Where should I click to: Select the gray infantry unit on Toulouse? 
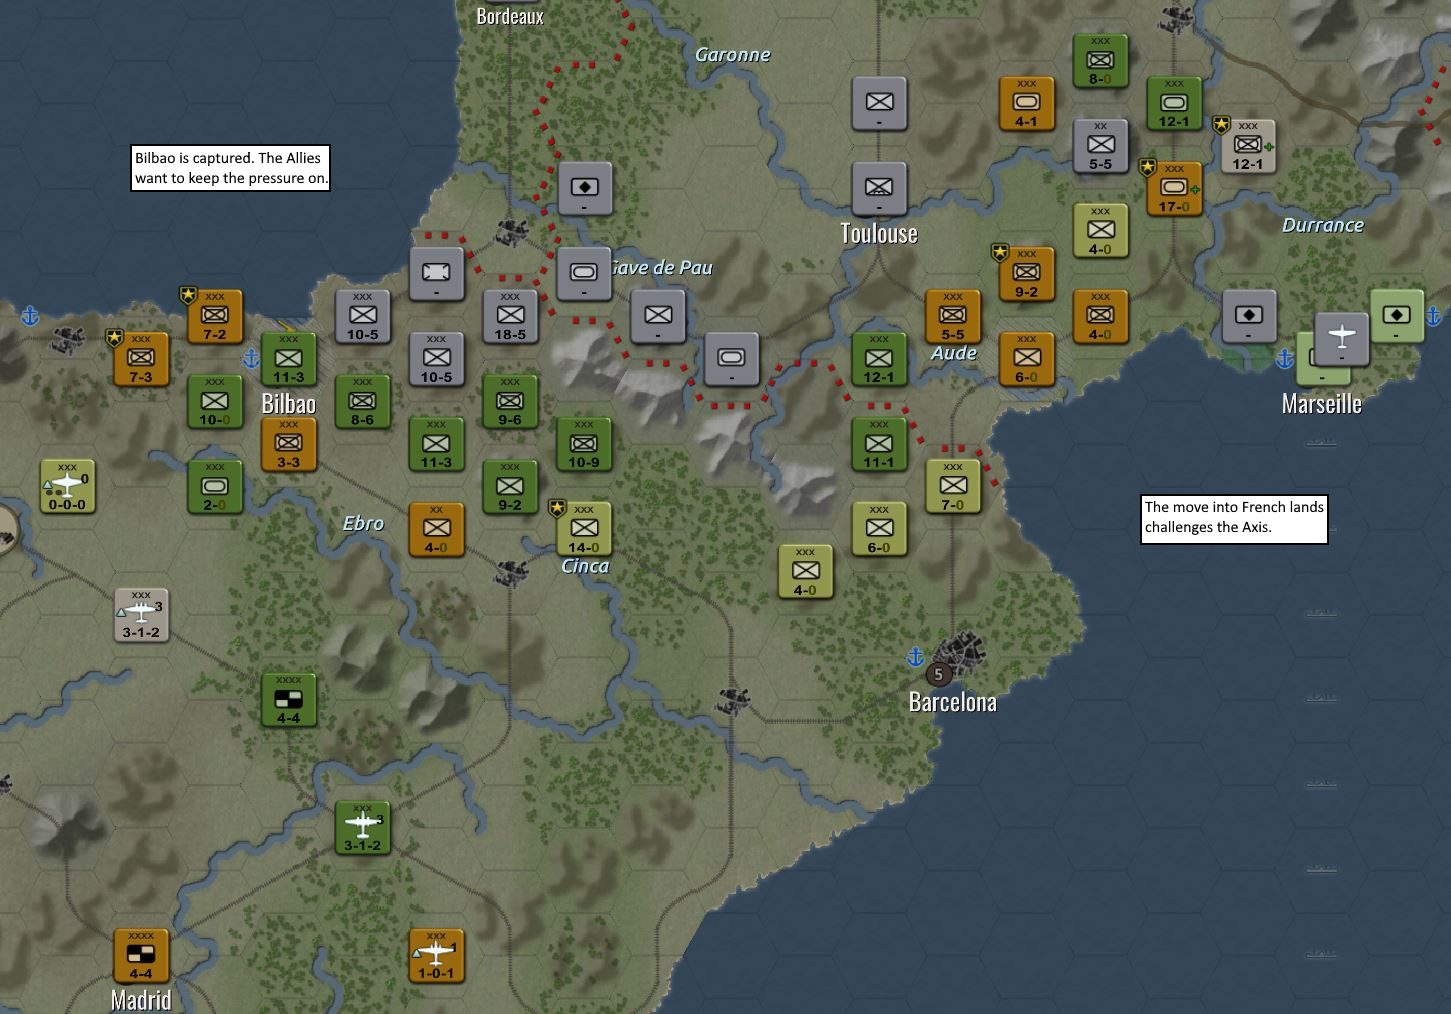pyautogui.click(x=879, y=189)
